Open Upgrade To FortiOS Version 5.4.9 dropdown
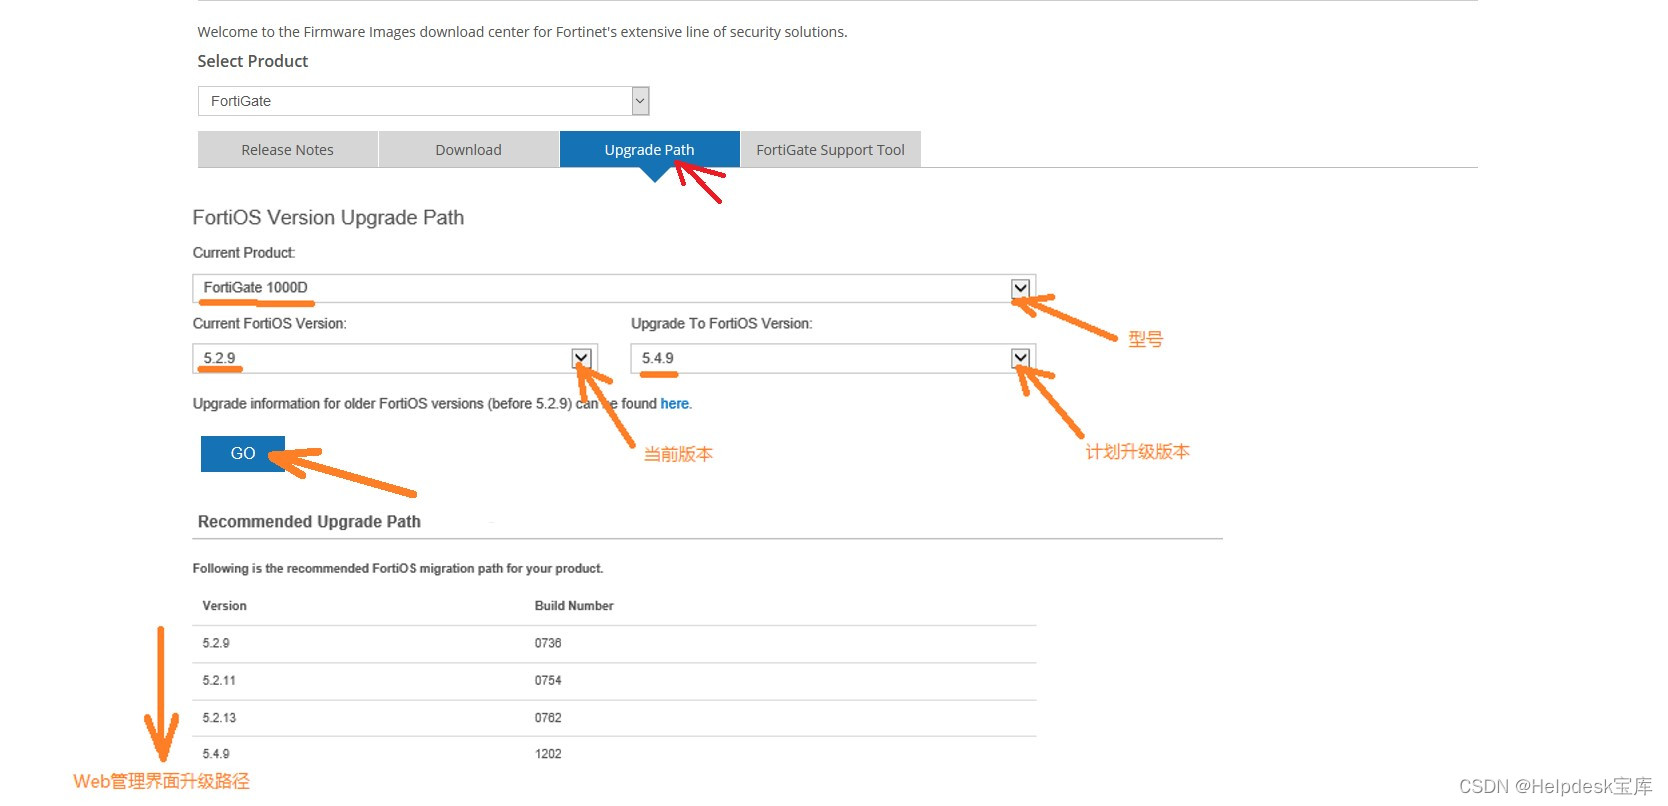Viewport: 1668px width, 806px height. [833, 358]
